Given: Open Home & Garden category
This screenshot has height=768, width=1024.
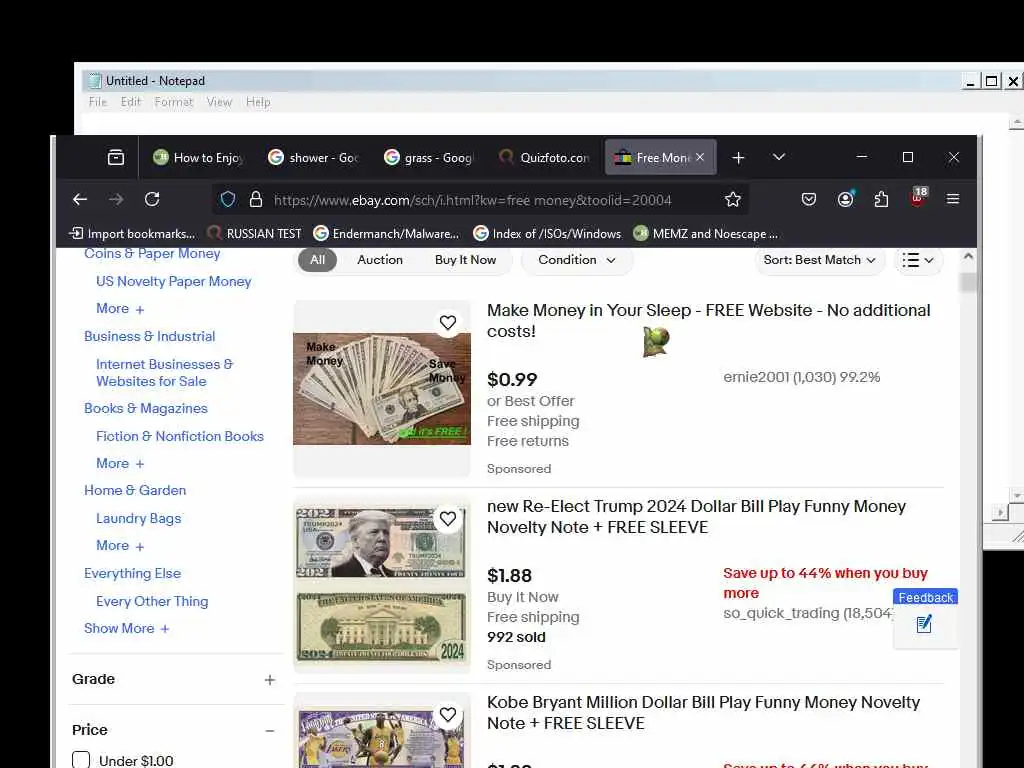Looking at the screenshot, I should coord(135,490).
